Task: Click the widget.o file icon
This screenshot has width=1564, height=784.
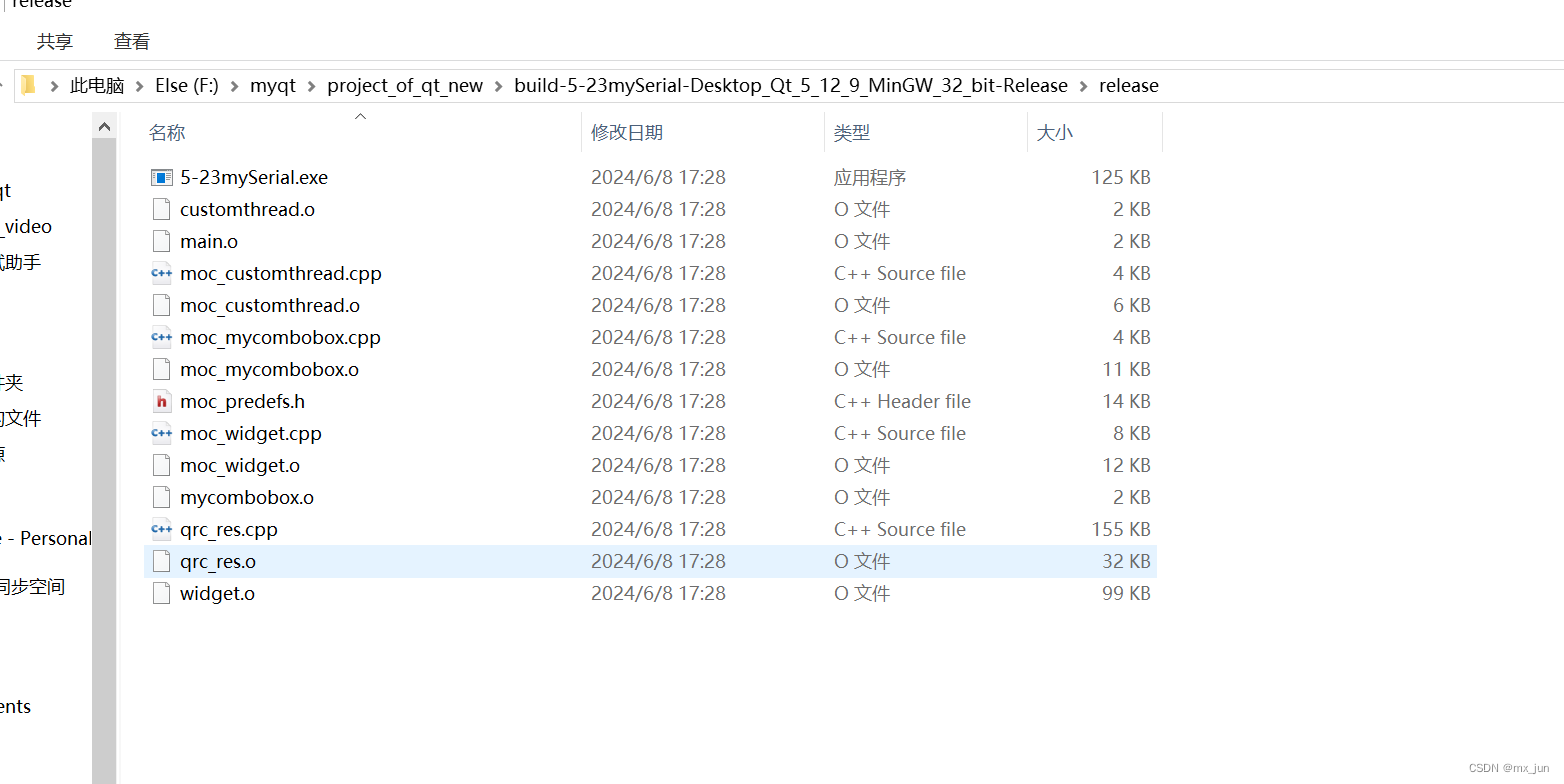Action: (x=161, y=593)
